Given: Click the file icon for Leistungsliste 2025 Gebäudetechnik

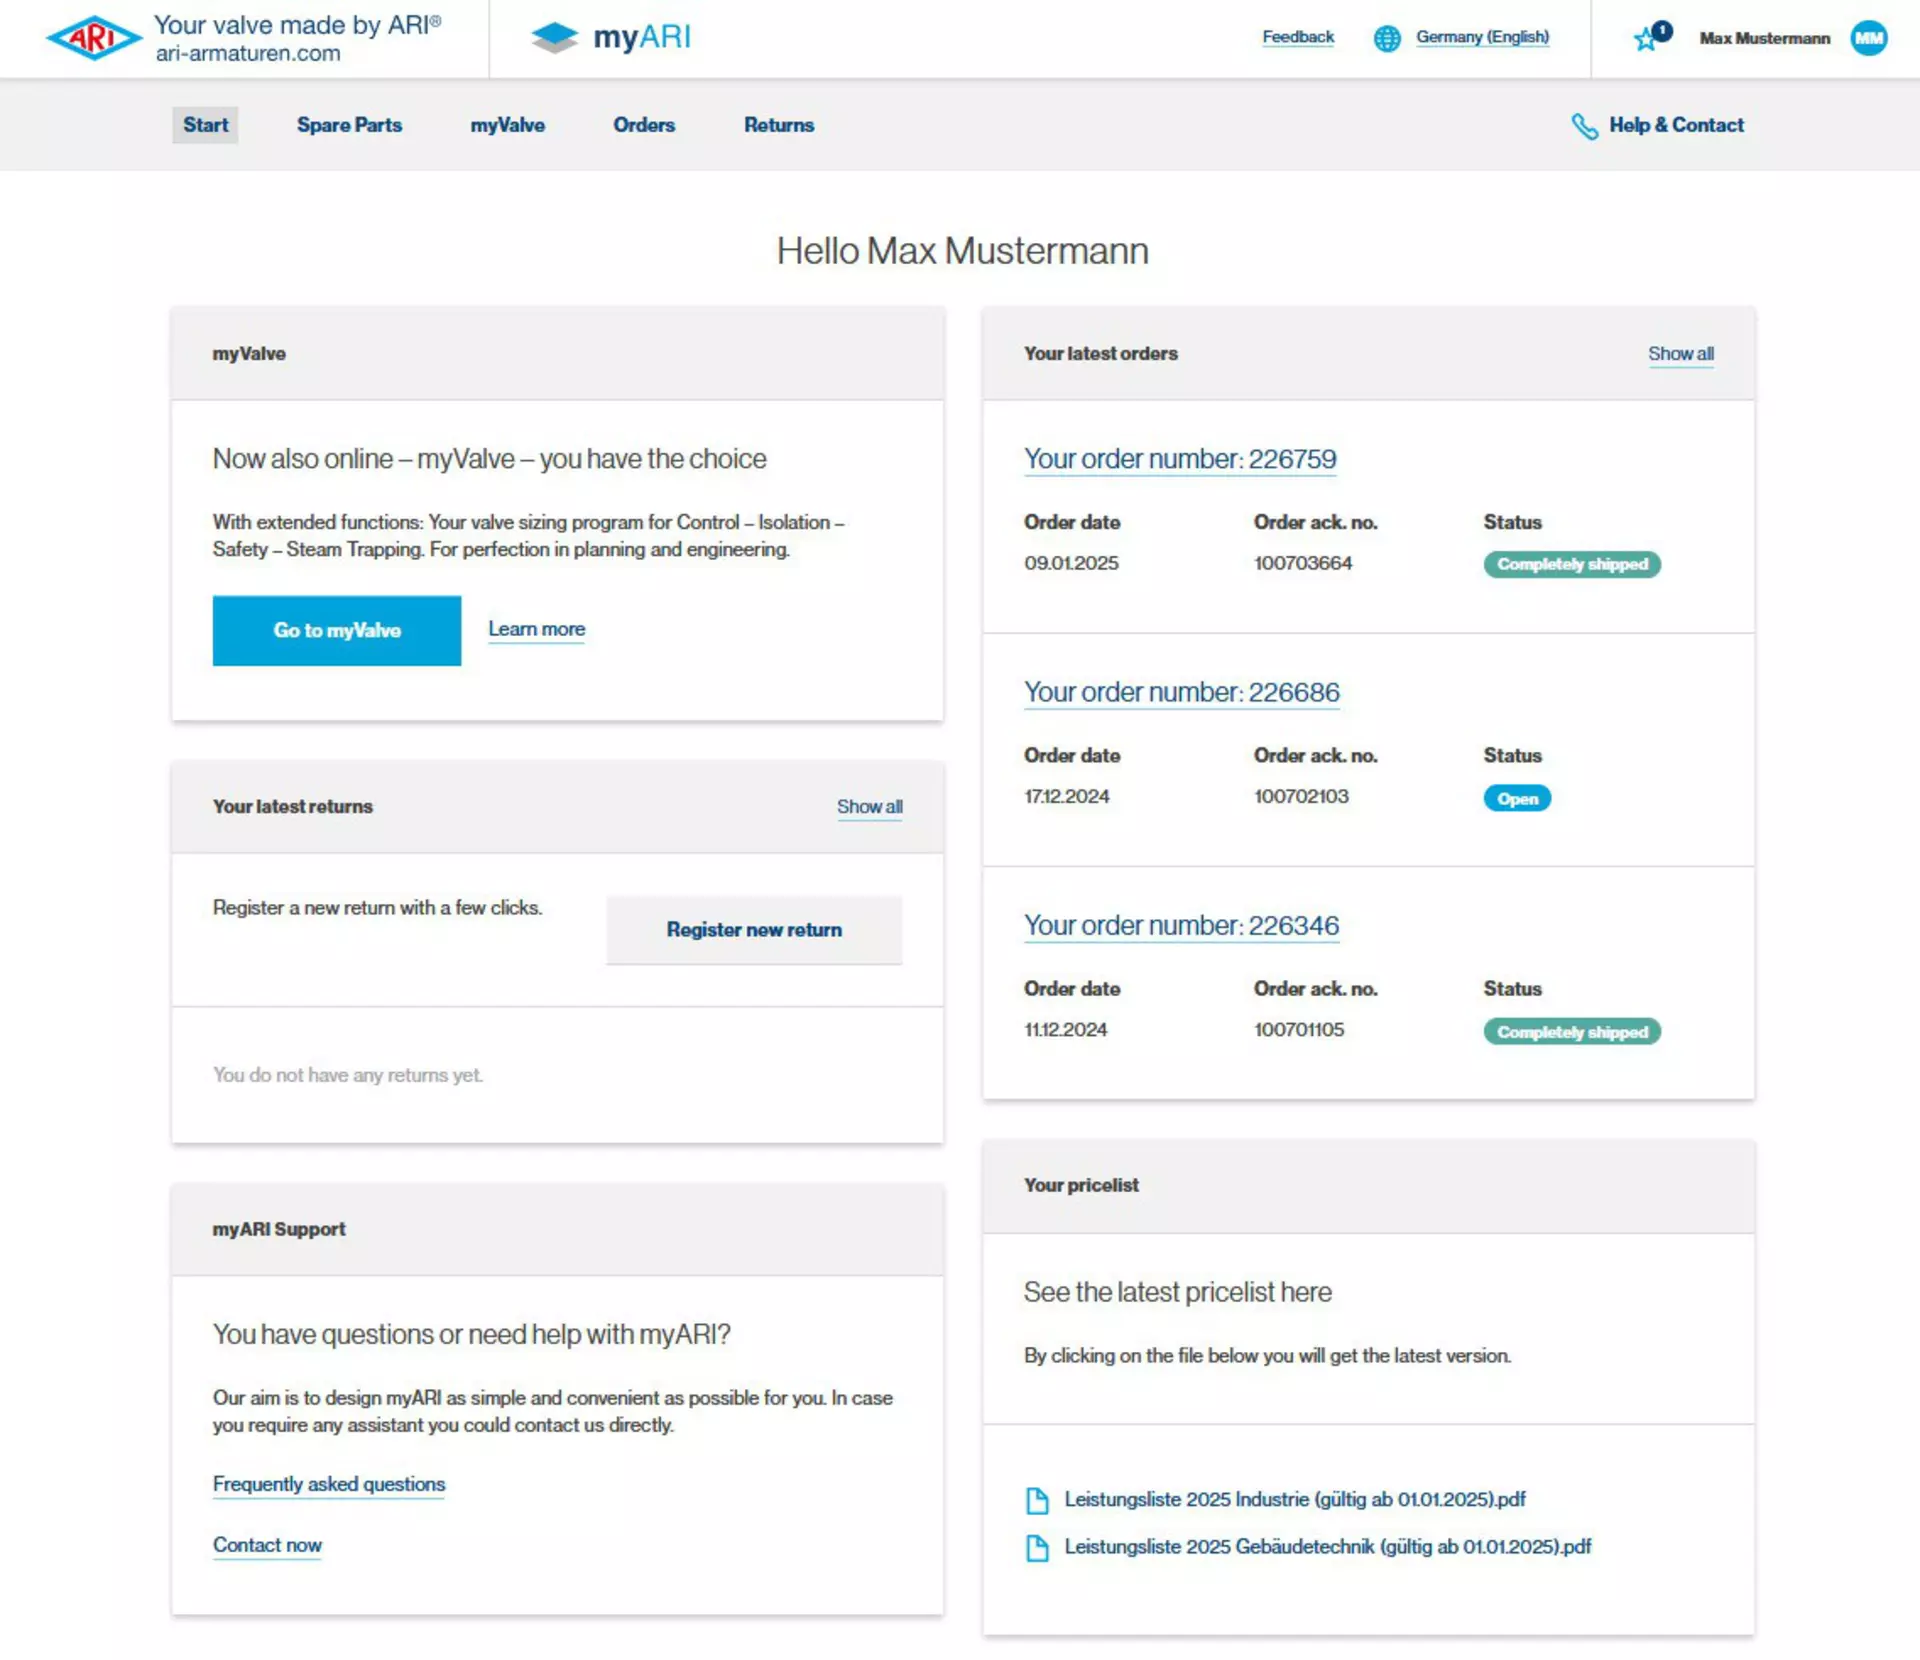Looking at the screenshot, I should coord(1037,1547).
